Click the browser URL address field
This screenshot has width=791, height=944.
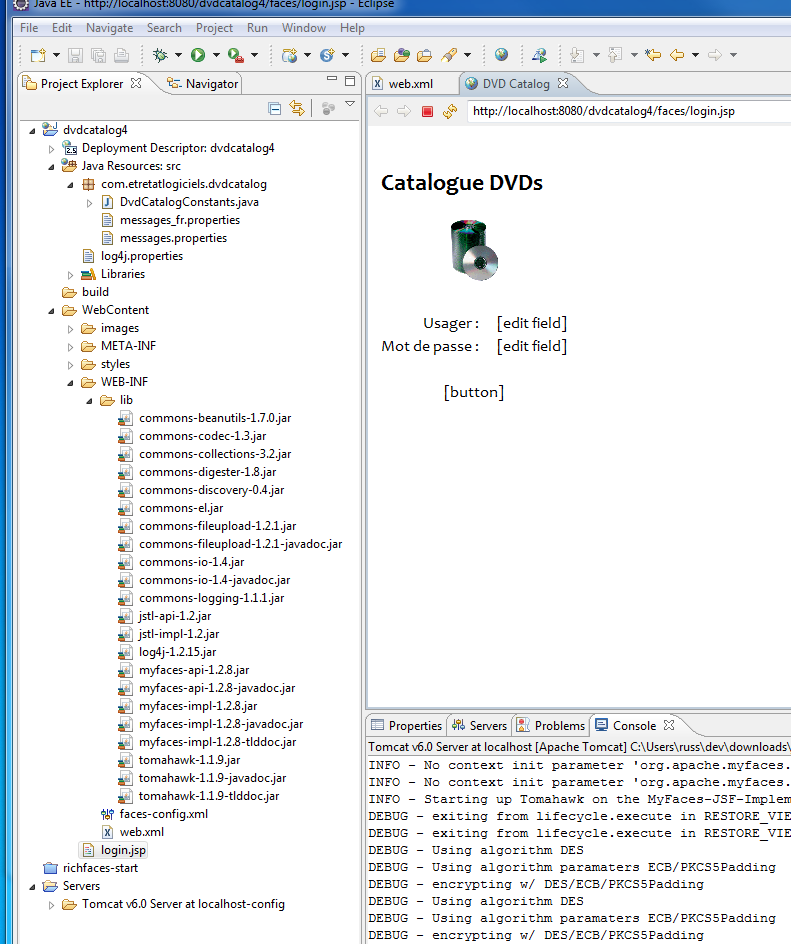[x=629, y=111]
